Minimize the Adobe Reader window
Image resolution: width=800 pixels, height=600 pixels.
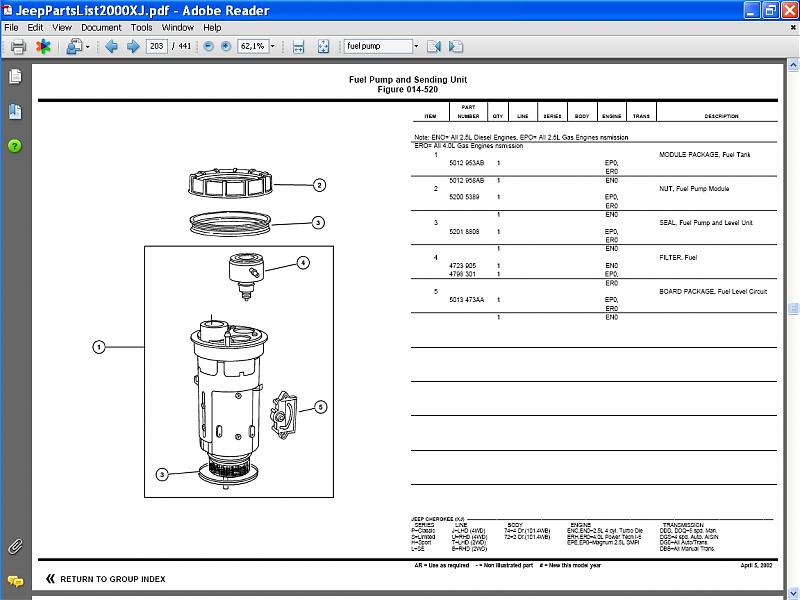751,10
